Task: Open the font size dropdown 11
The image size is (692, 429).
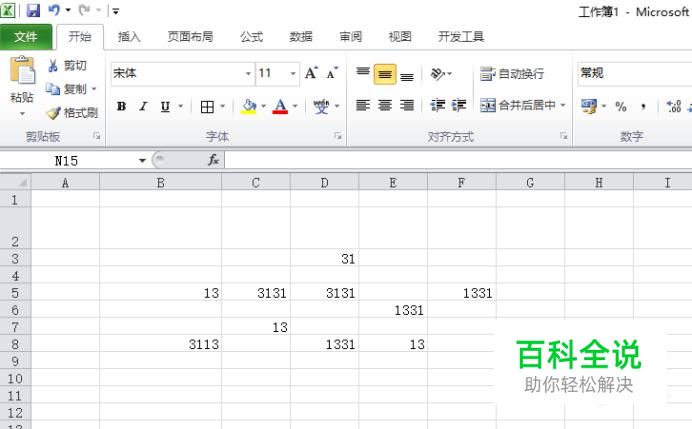Action: click(293, 73)
